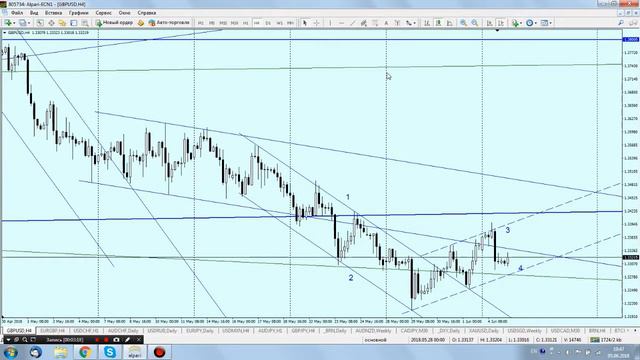Select the equidistant channel tool
The height and width of the screenshot is (360, 640).
point(364,23)
